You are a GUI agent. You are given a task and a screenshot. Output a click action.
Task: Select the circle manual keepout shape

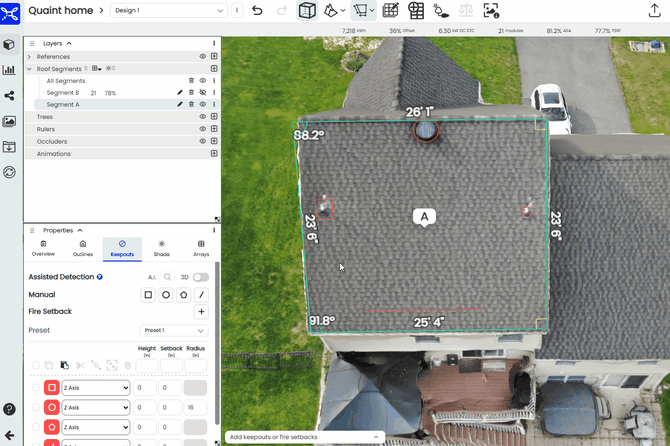[x=166, y=295]
